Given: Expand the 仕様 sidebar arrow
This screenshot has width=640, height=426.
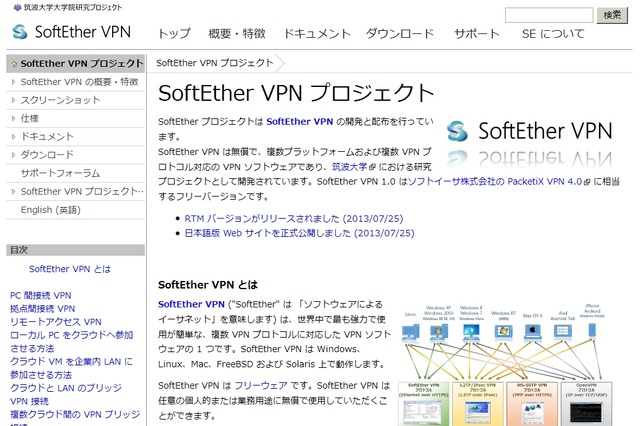Looking at the screenshot, I should [13, 118].
